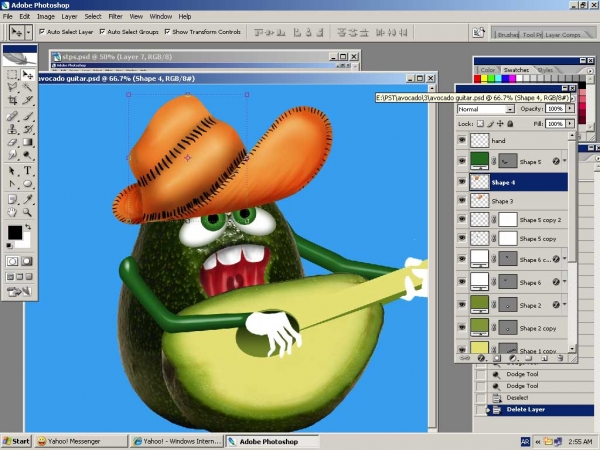The width and height of the screenshot is (600, 450).
Task: Select the Lasso tool
Action: [x=12, y=87]
